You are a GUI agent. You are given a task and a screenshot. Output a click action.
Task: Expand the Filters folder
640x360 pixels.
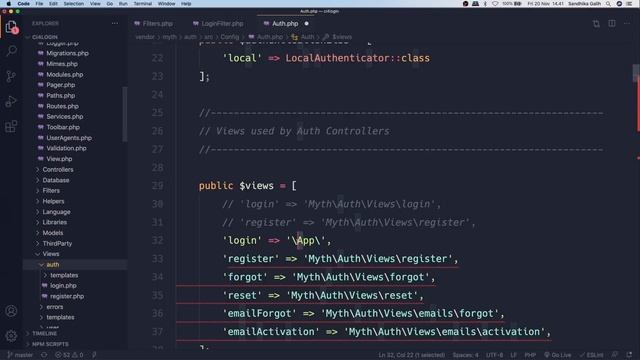coord(51,191)
